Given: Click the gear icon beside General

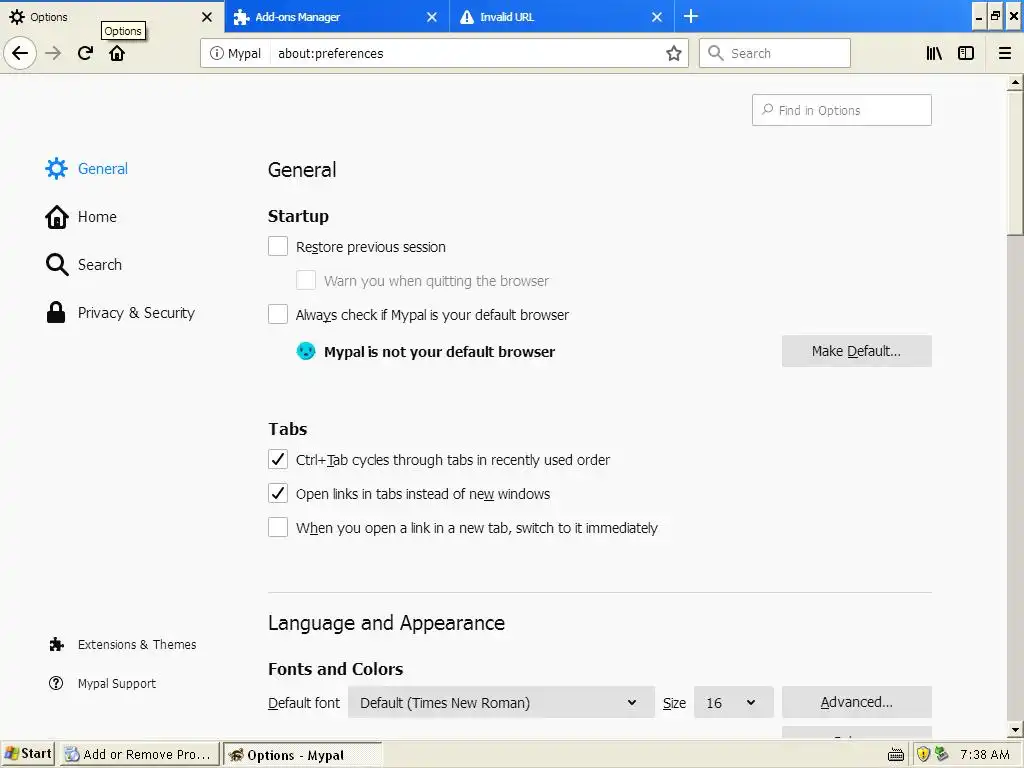Looking at the screenshot, I should [x=56, y=168].
